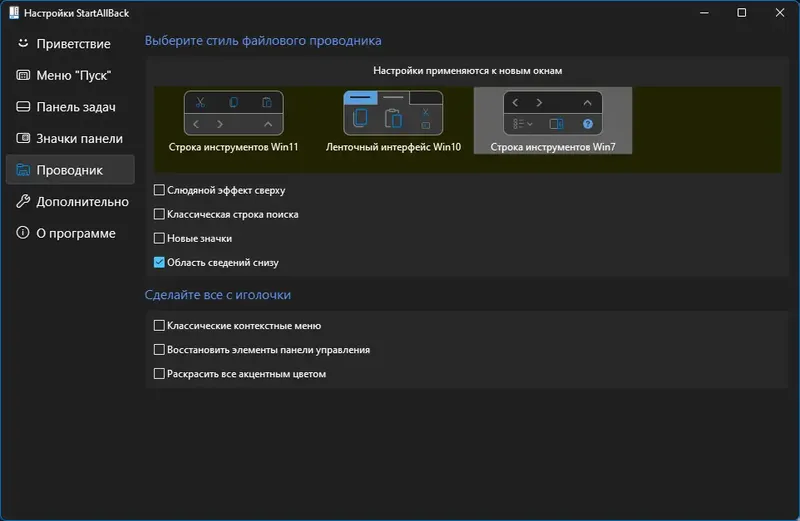The height and width of the screenshot is (521, 800).
Task: Enable Классические контекстные меню checkbox
Action: pyautogui.click(x=159, y=325)
